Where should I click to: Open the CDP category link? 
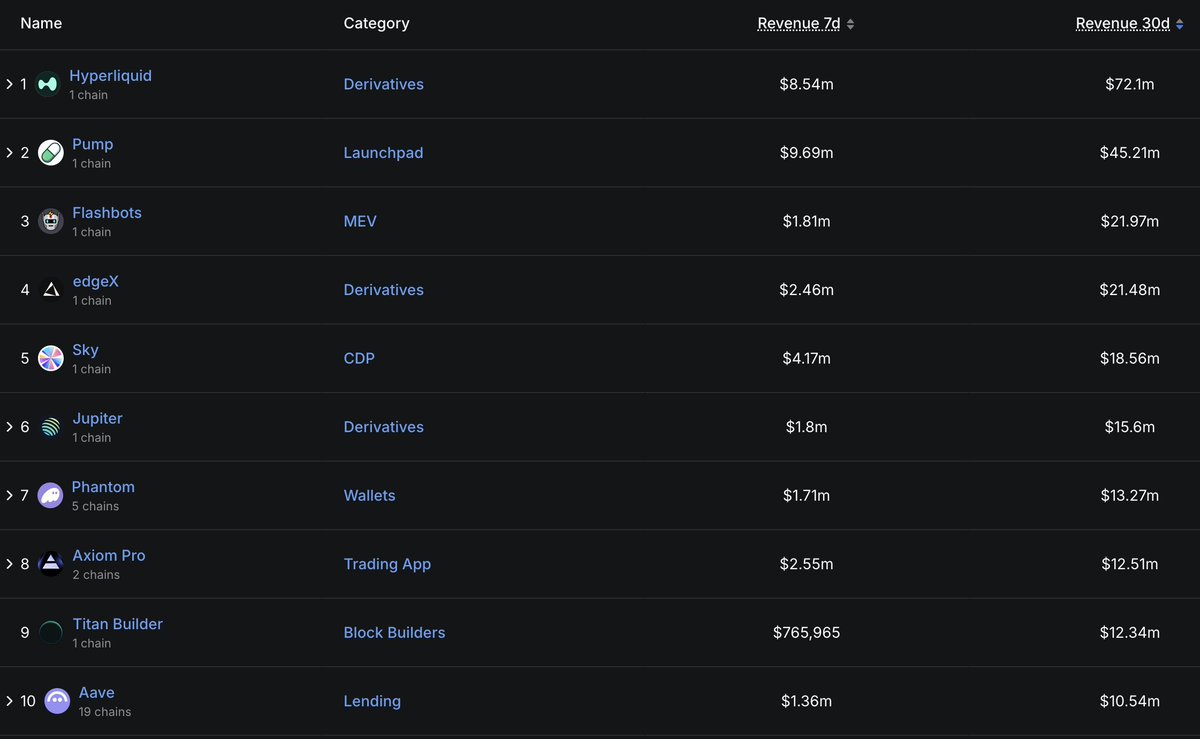(359, 358)
